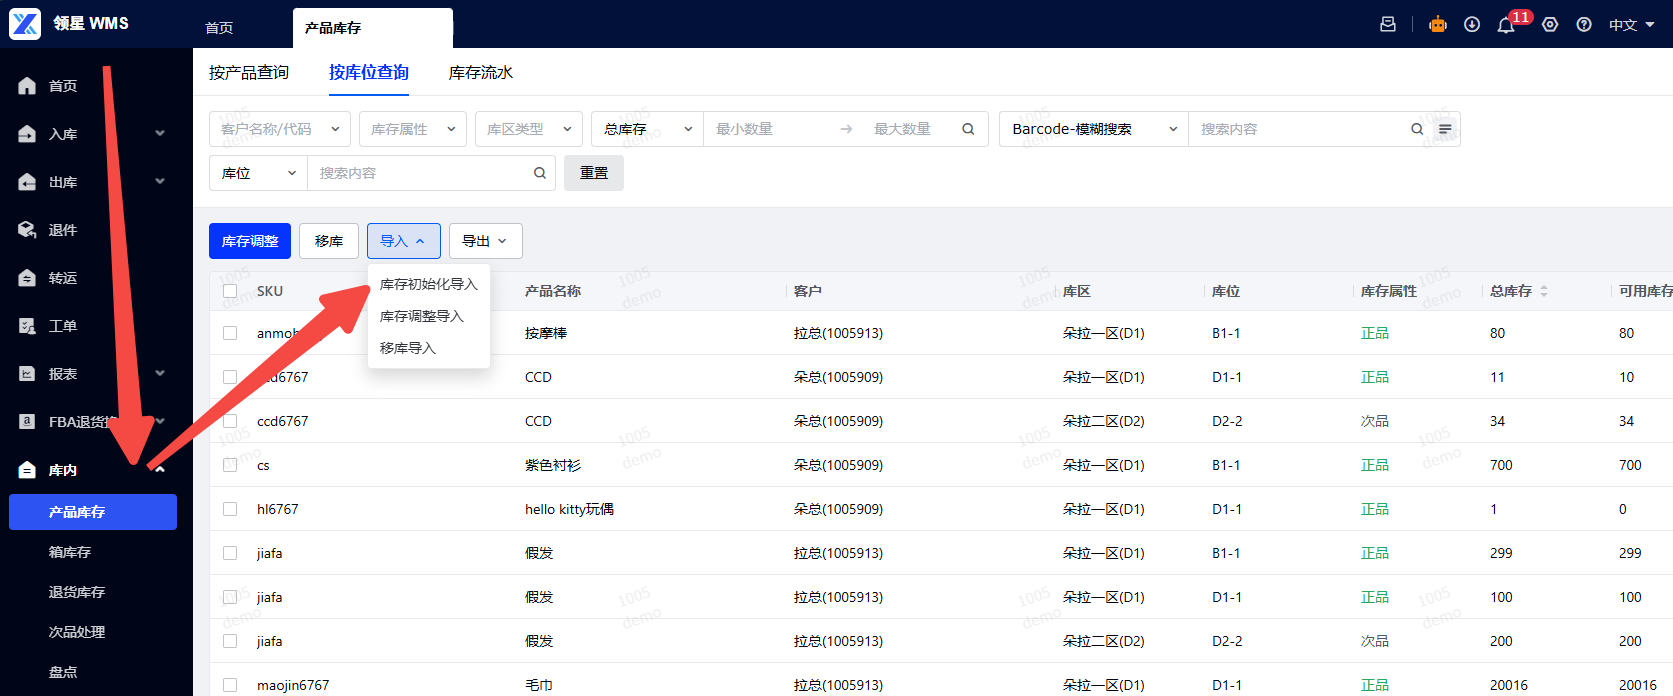
Task: Click the 最小数量 minimum quantity input
Action: pyautogui.click(x=770, y=129)
